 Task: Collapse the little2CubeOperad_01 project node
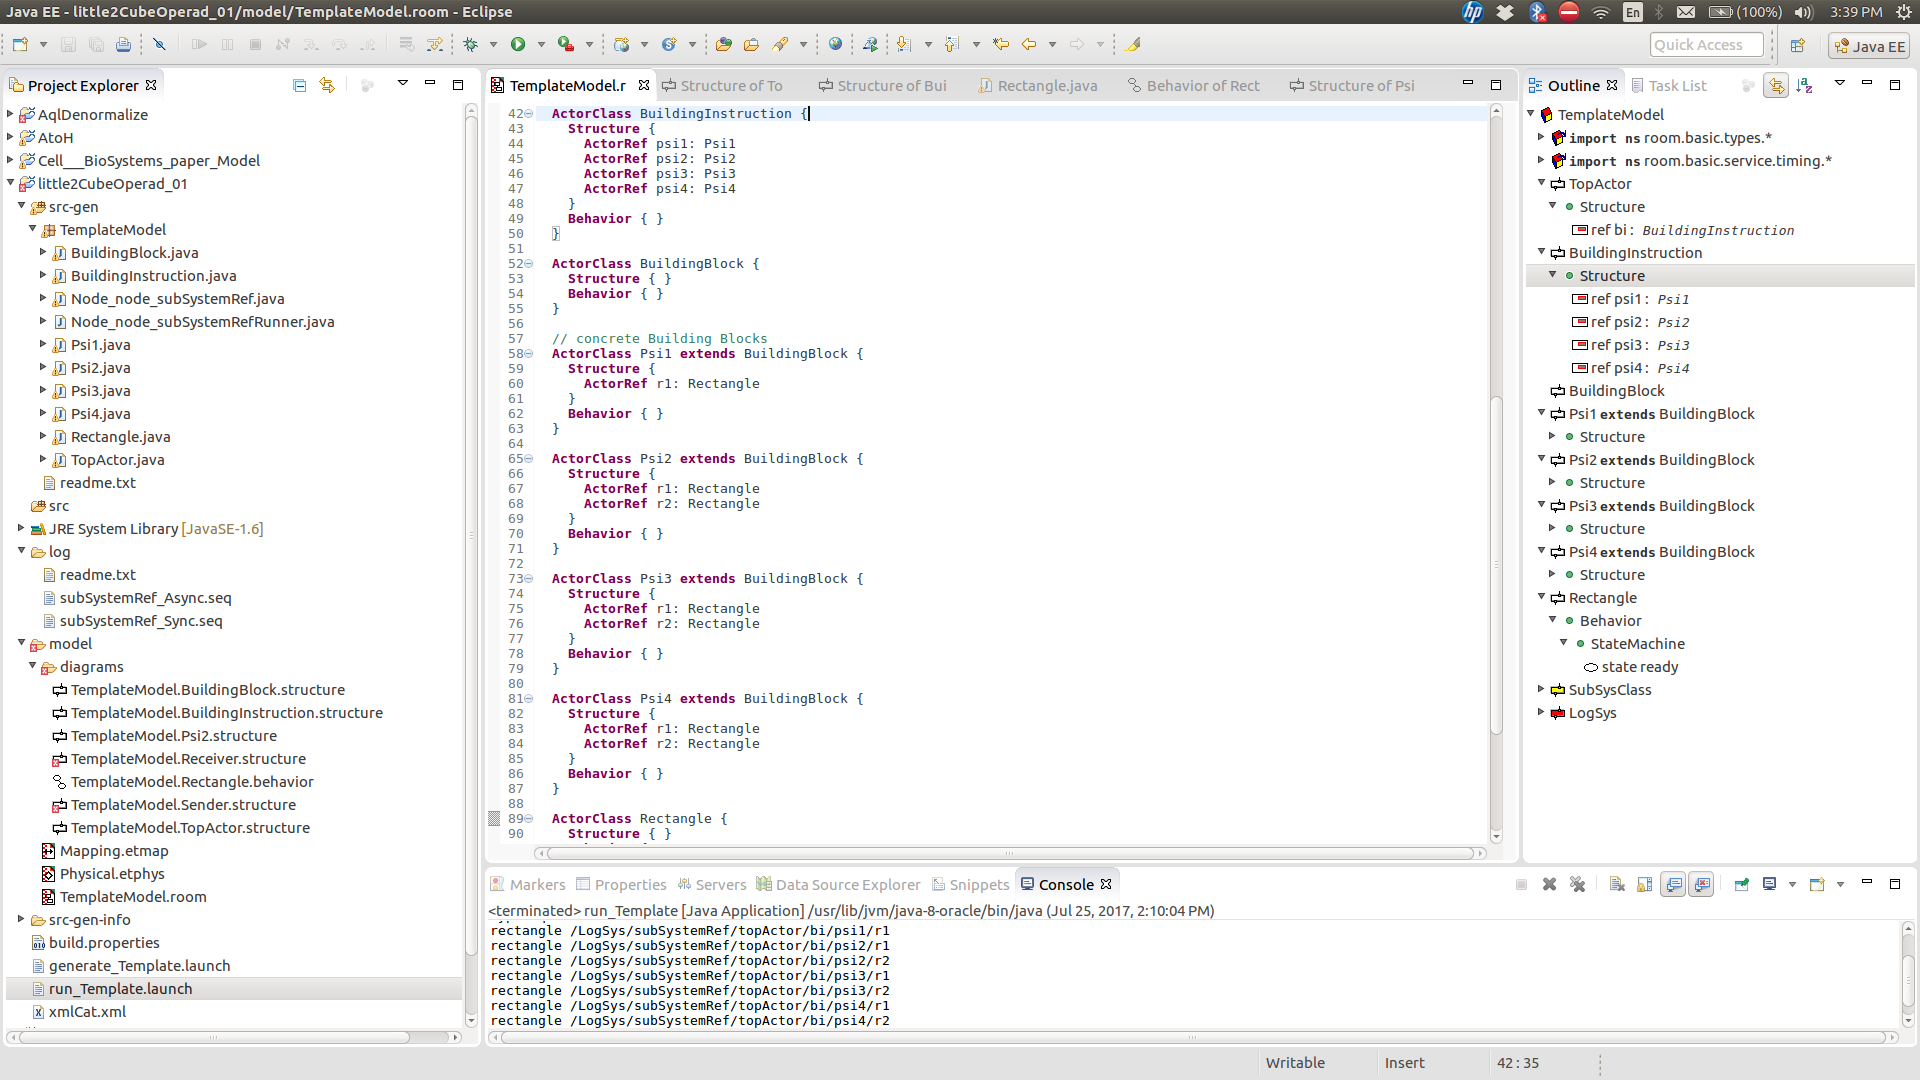coord(11,183)
